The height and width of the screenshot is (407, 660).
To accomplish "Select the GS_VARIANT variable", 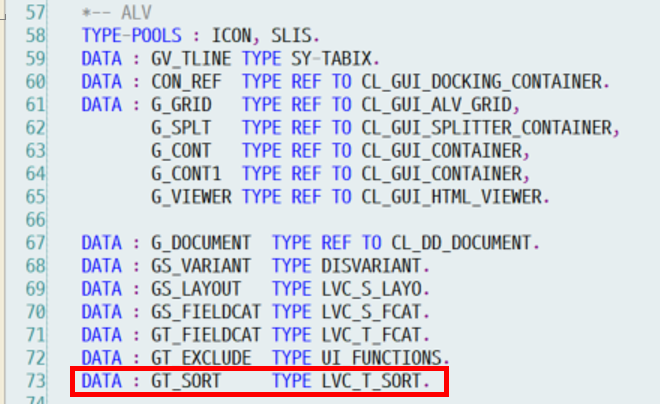I will coord(201,266).
